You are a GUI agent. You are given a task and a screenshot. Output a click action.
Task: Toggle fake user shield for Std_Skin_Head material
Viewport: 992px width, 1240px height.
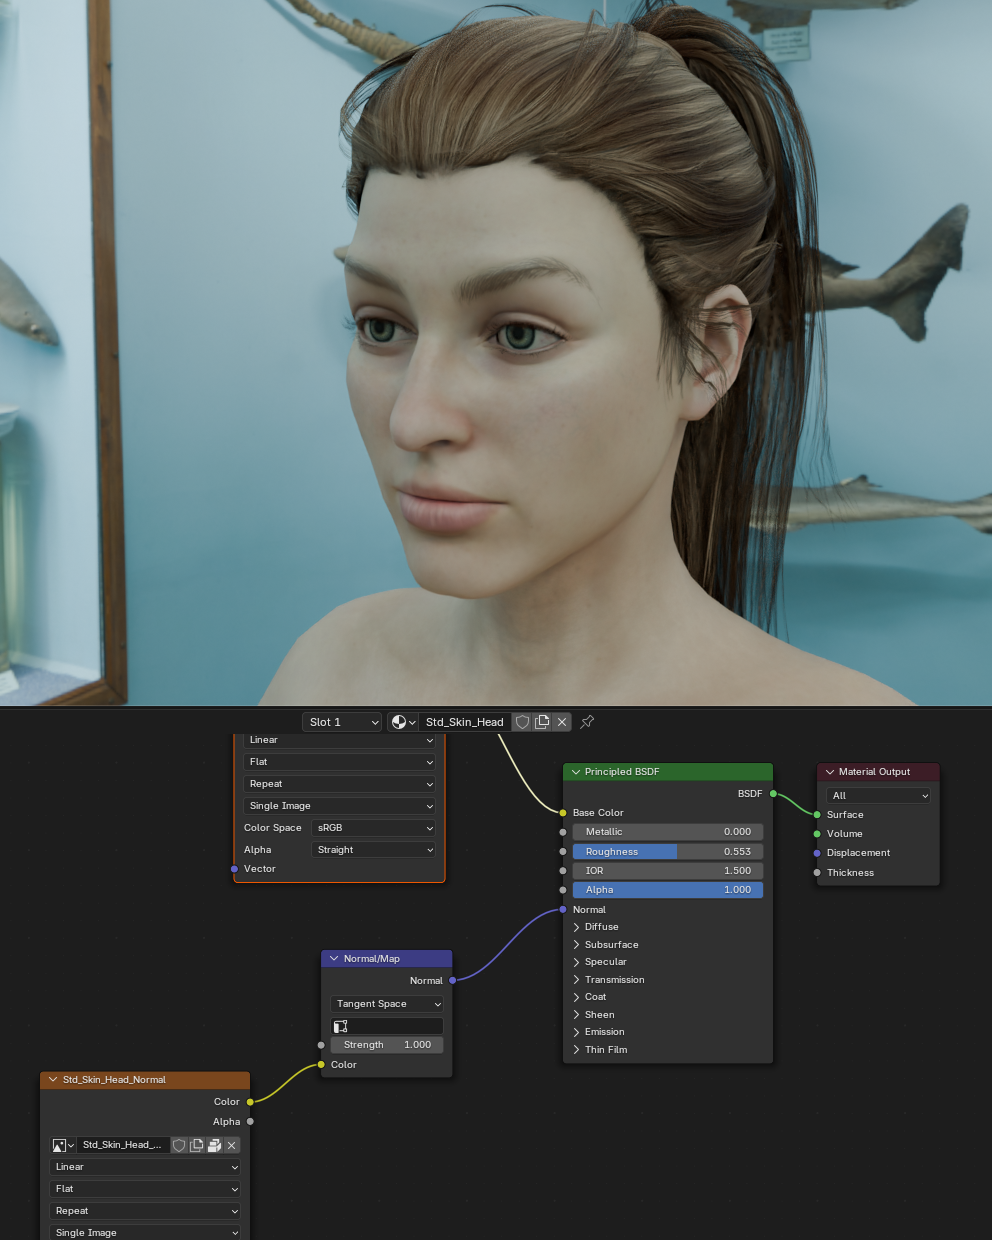click(522, 722)
